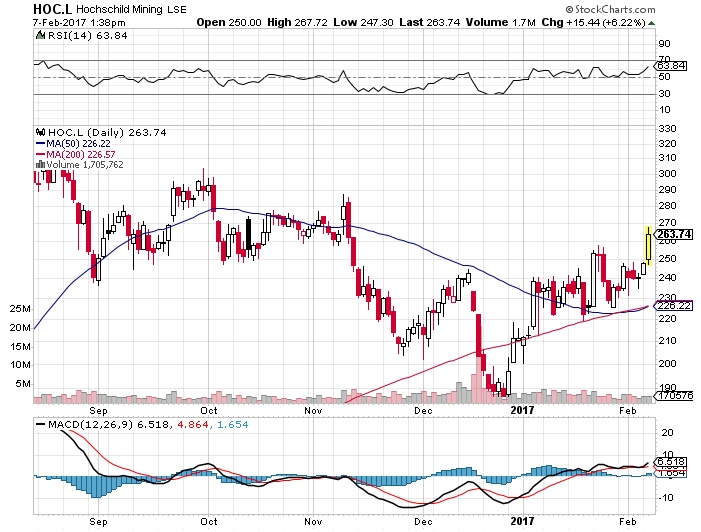Click the candlestick icon before HOC.L (Daily)
Viewport: 701px width, 532px height.
coord(40,132)
